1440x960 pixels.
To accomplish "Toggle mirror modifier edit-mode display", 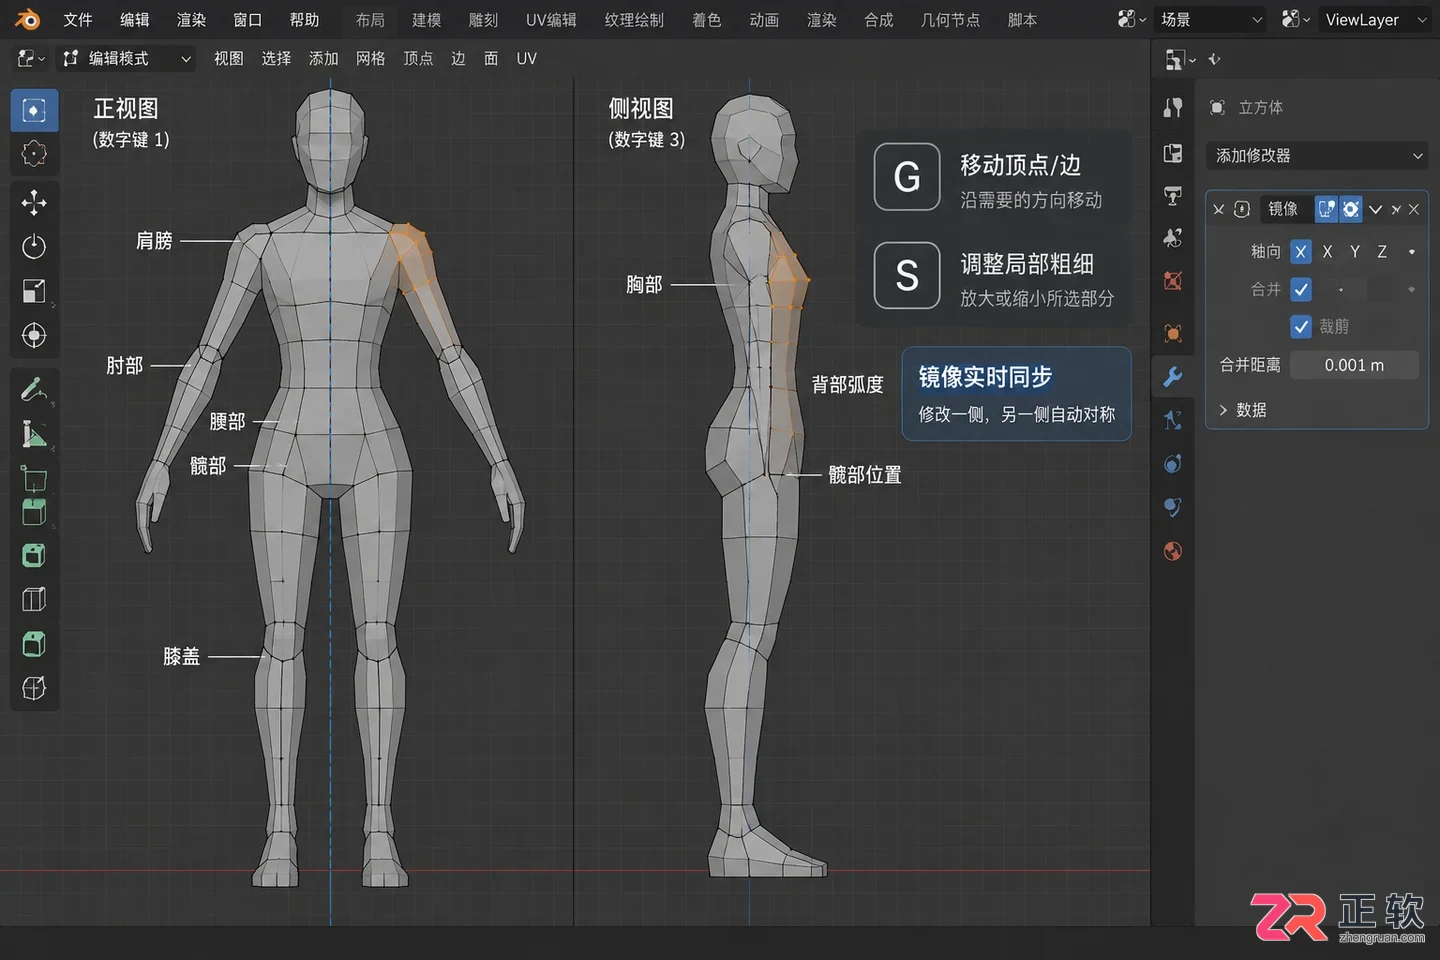I will click(1326, 209).
